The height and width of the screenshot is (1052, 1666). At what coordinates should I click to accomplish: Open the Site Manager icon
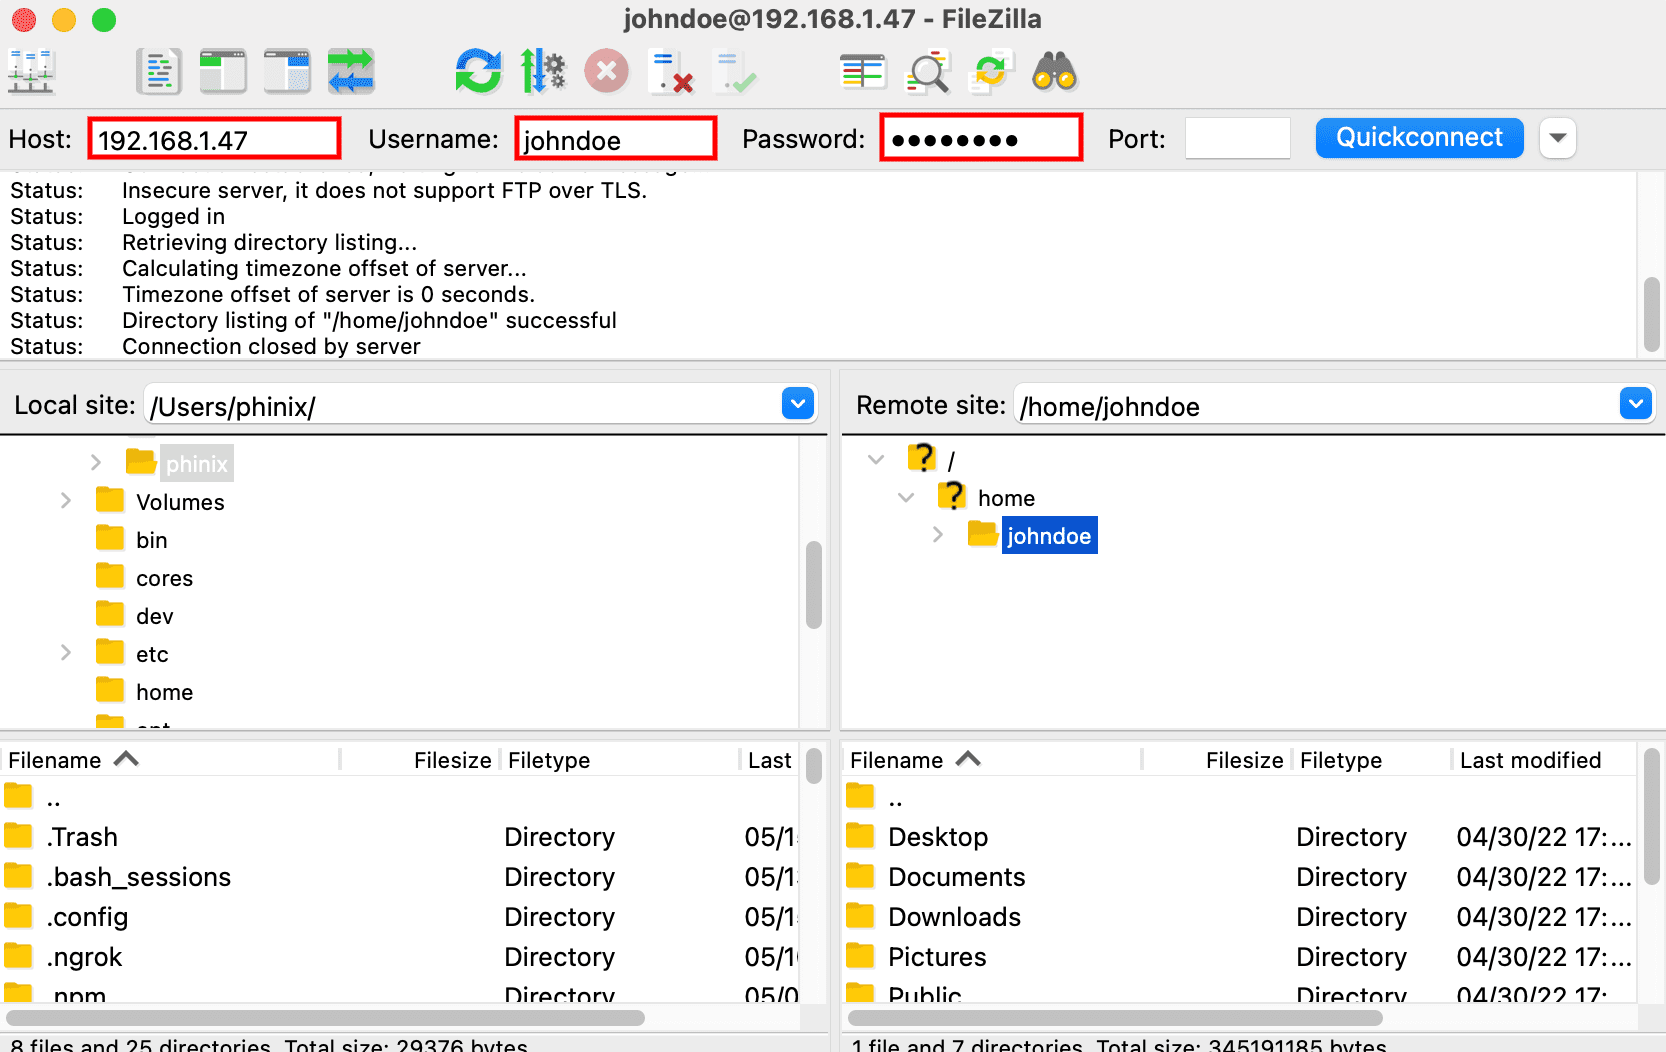coord(31,72)
